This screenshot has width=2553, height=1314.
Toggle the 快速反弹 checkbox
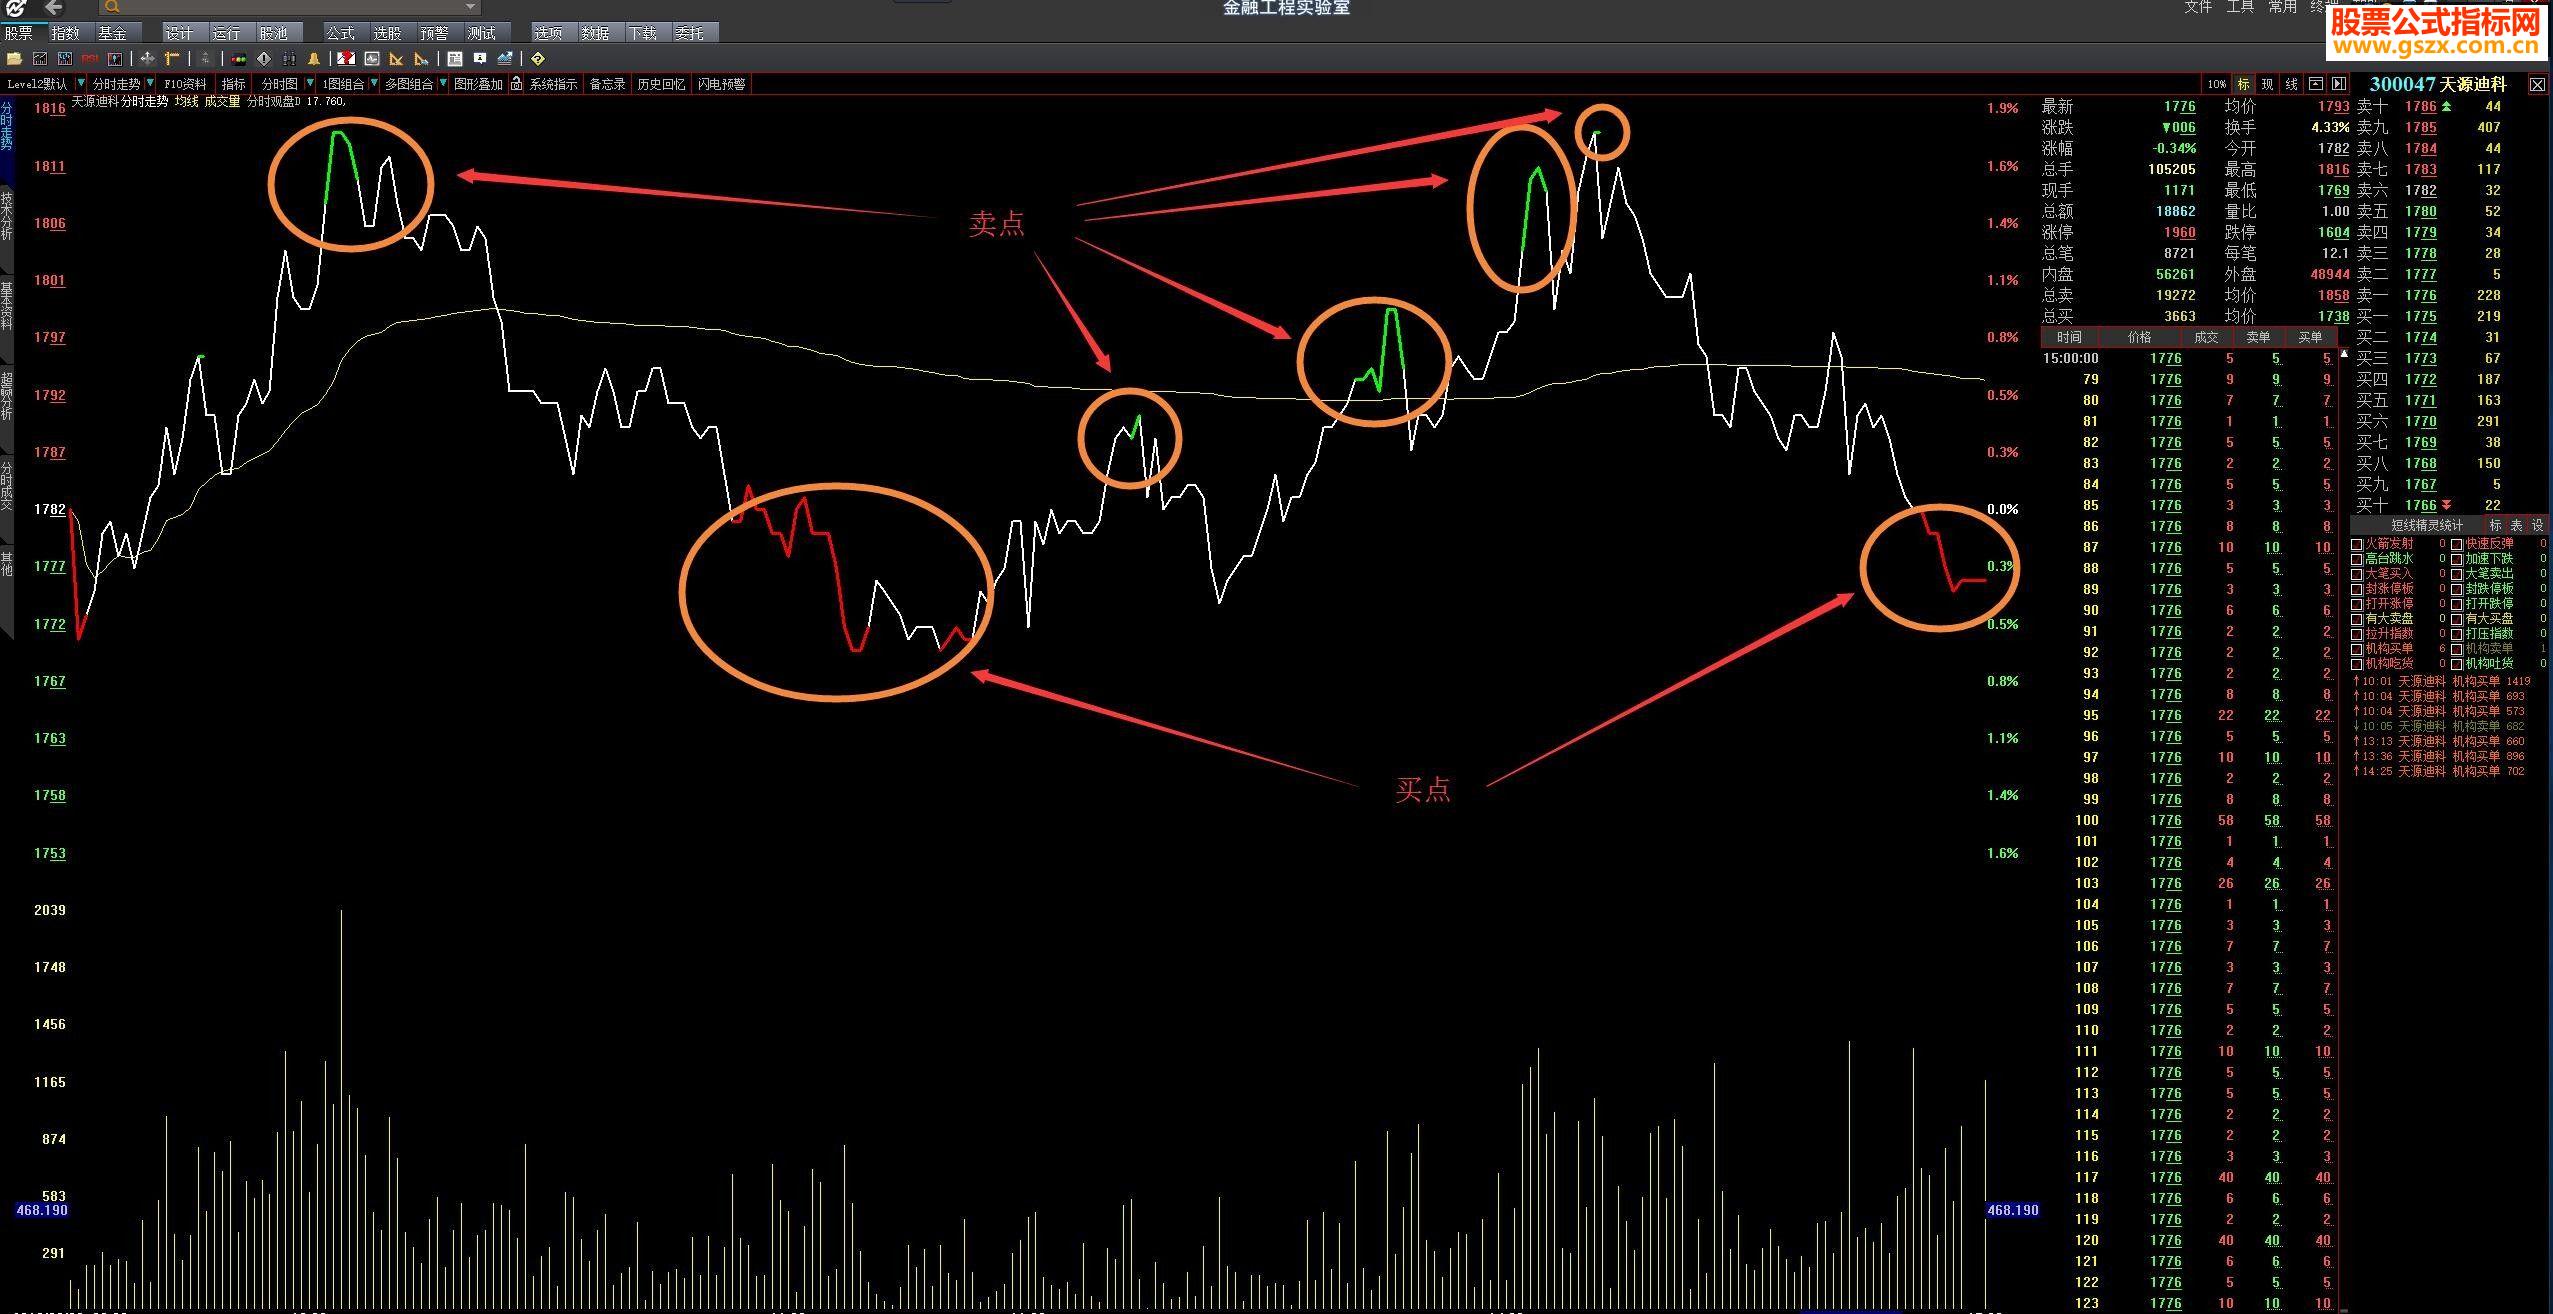(2456, 544)
